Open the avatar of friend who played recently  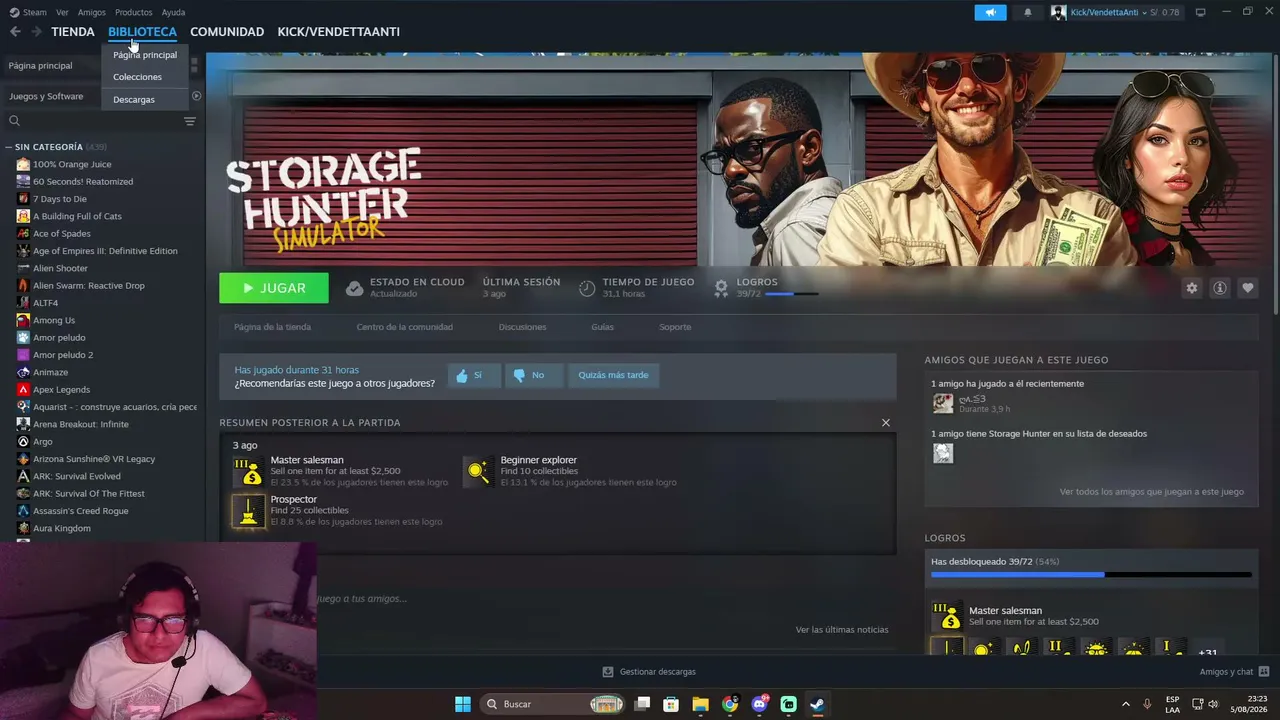(x=943, y=403)
